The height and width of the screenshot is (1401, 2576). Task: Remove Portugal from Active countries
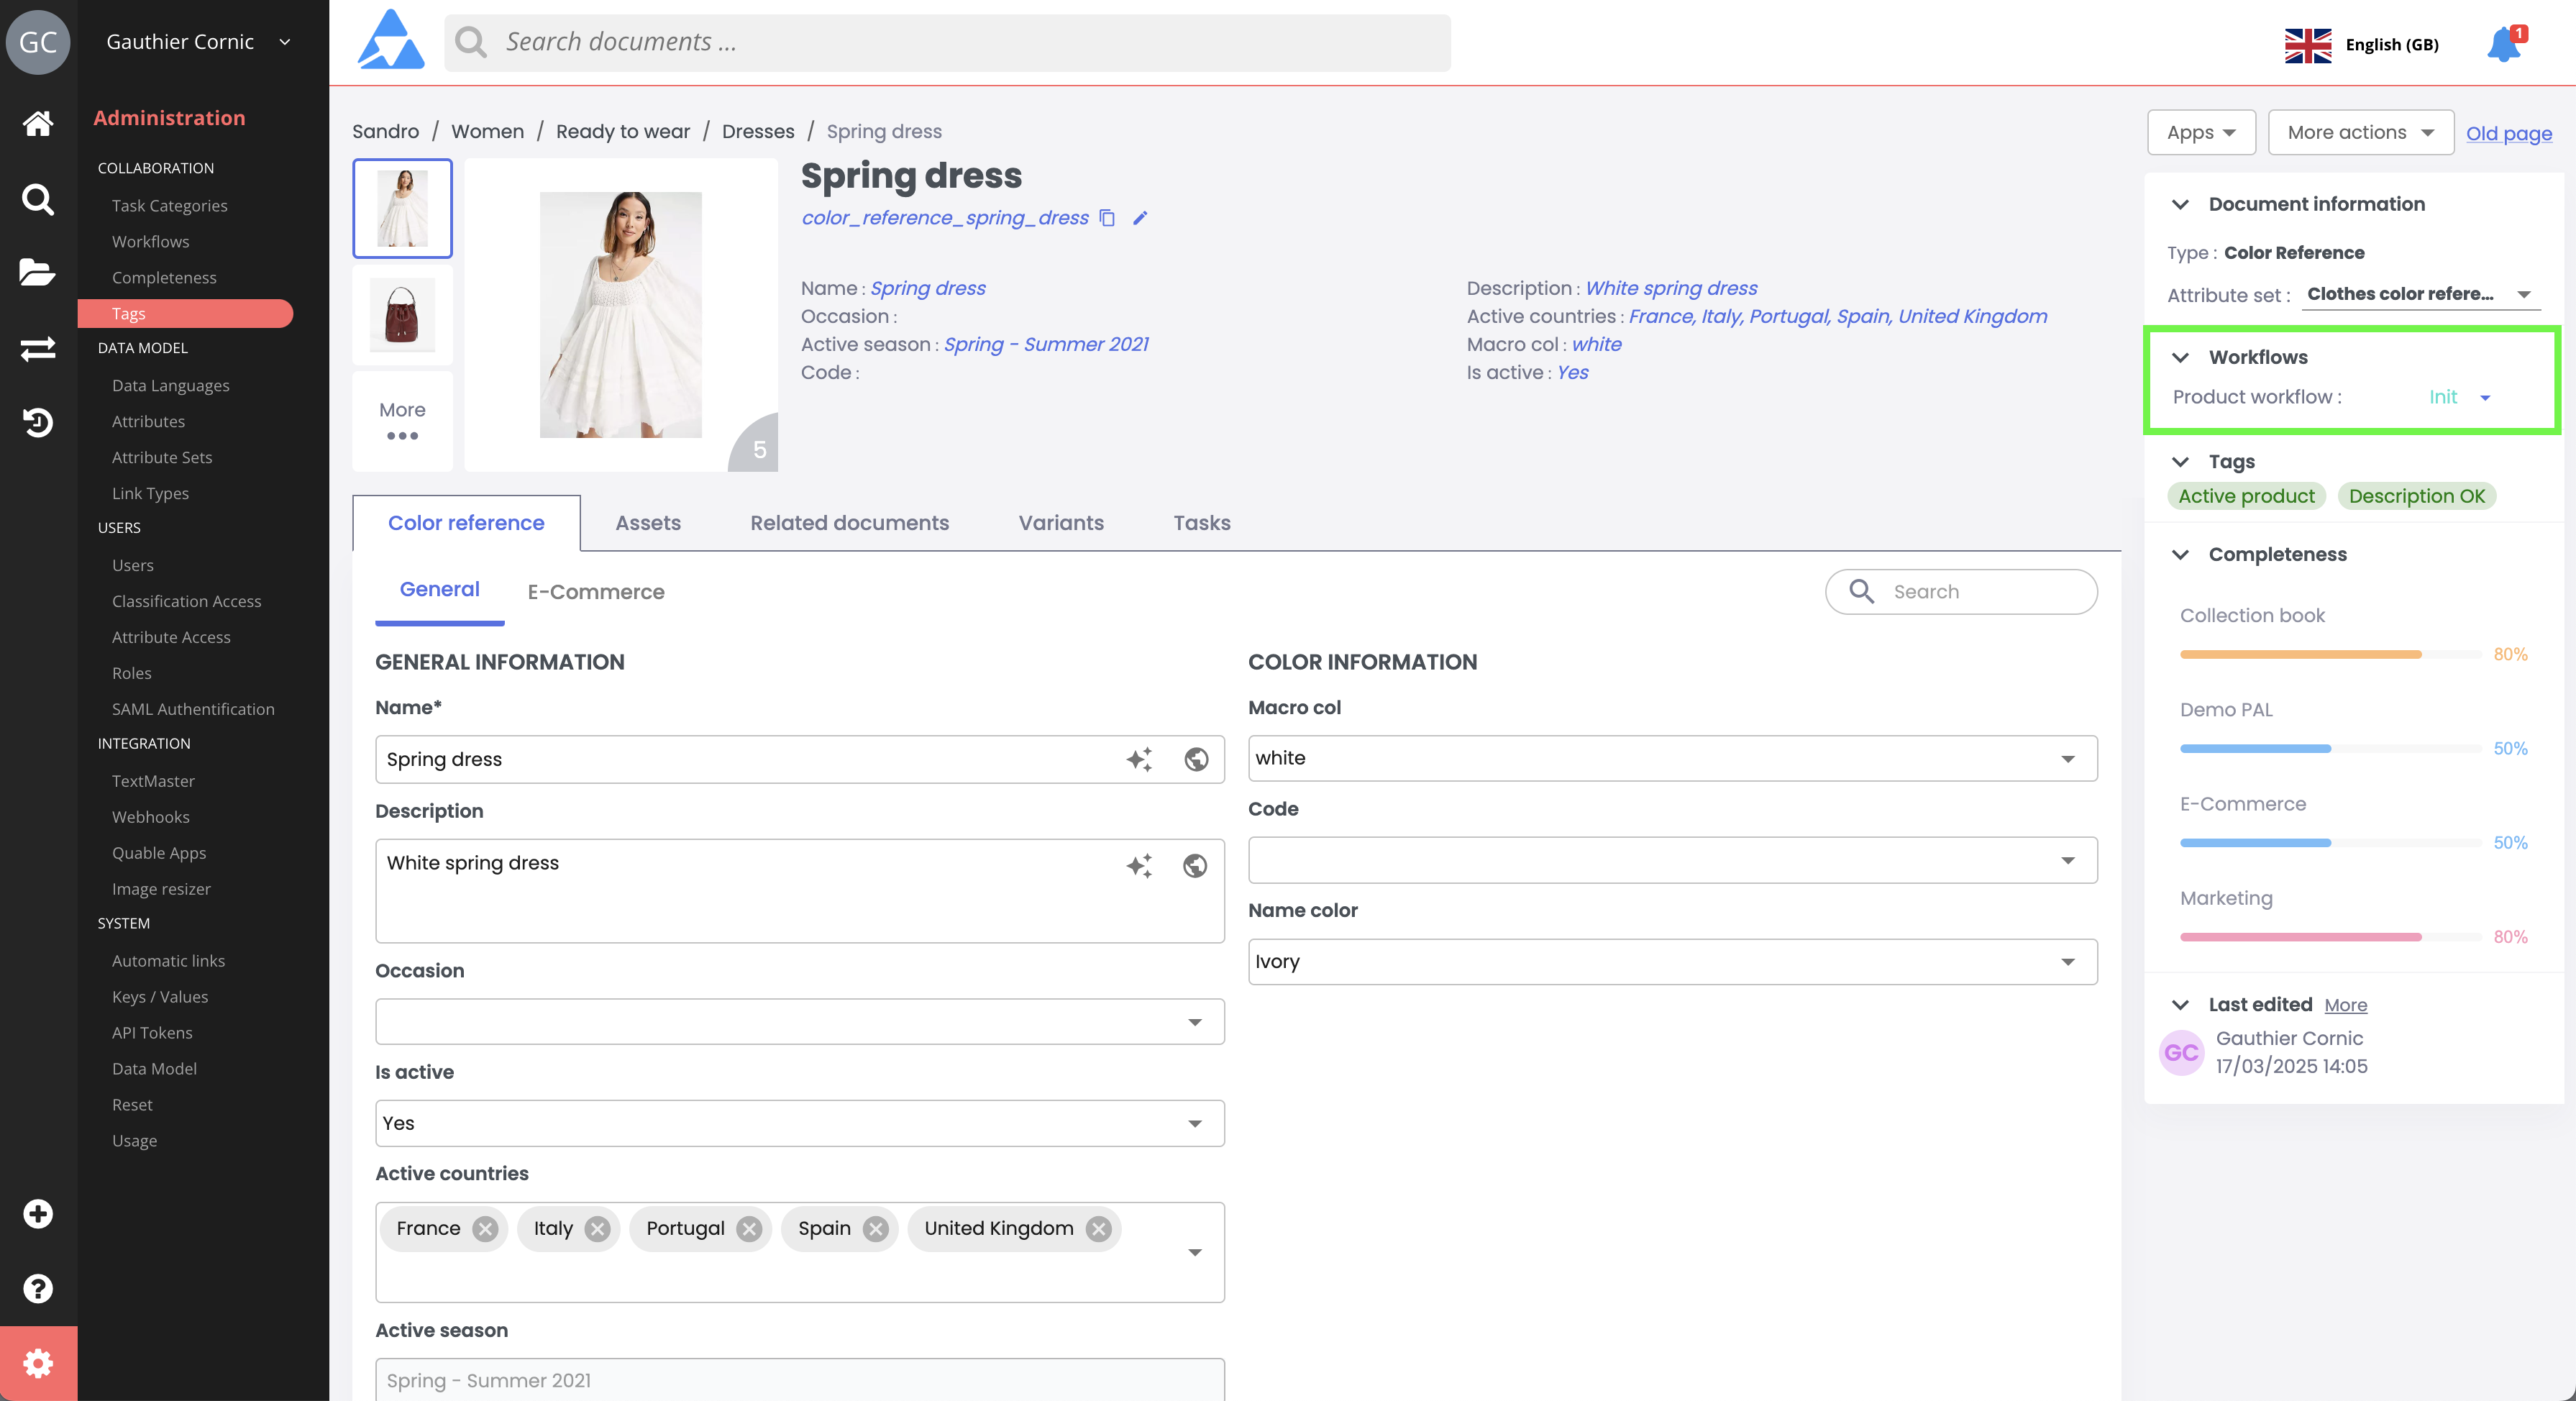(x=749, y=1228)
